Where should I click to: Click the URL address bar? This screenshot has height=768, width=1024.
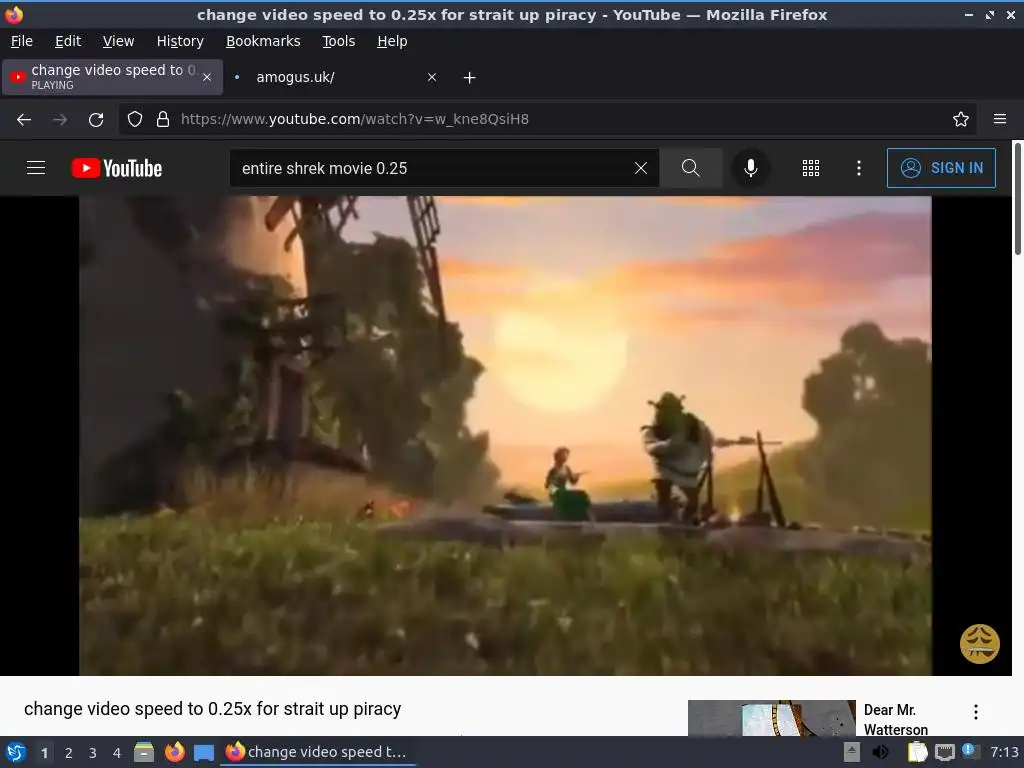click(547, 120)
